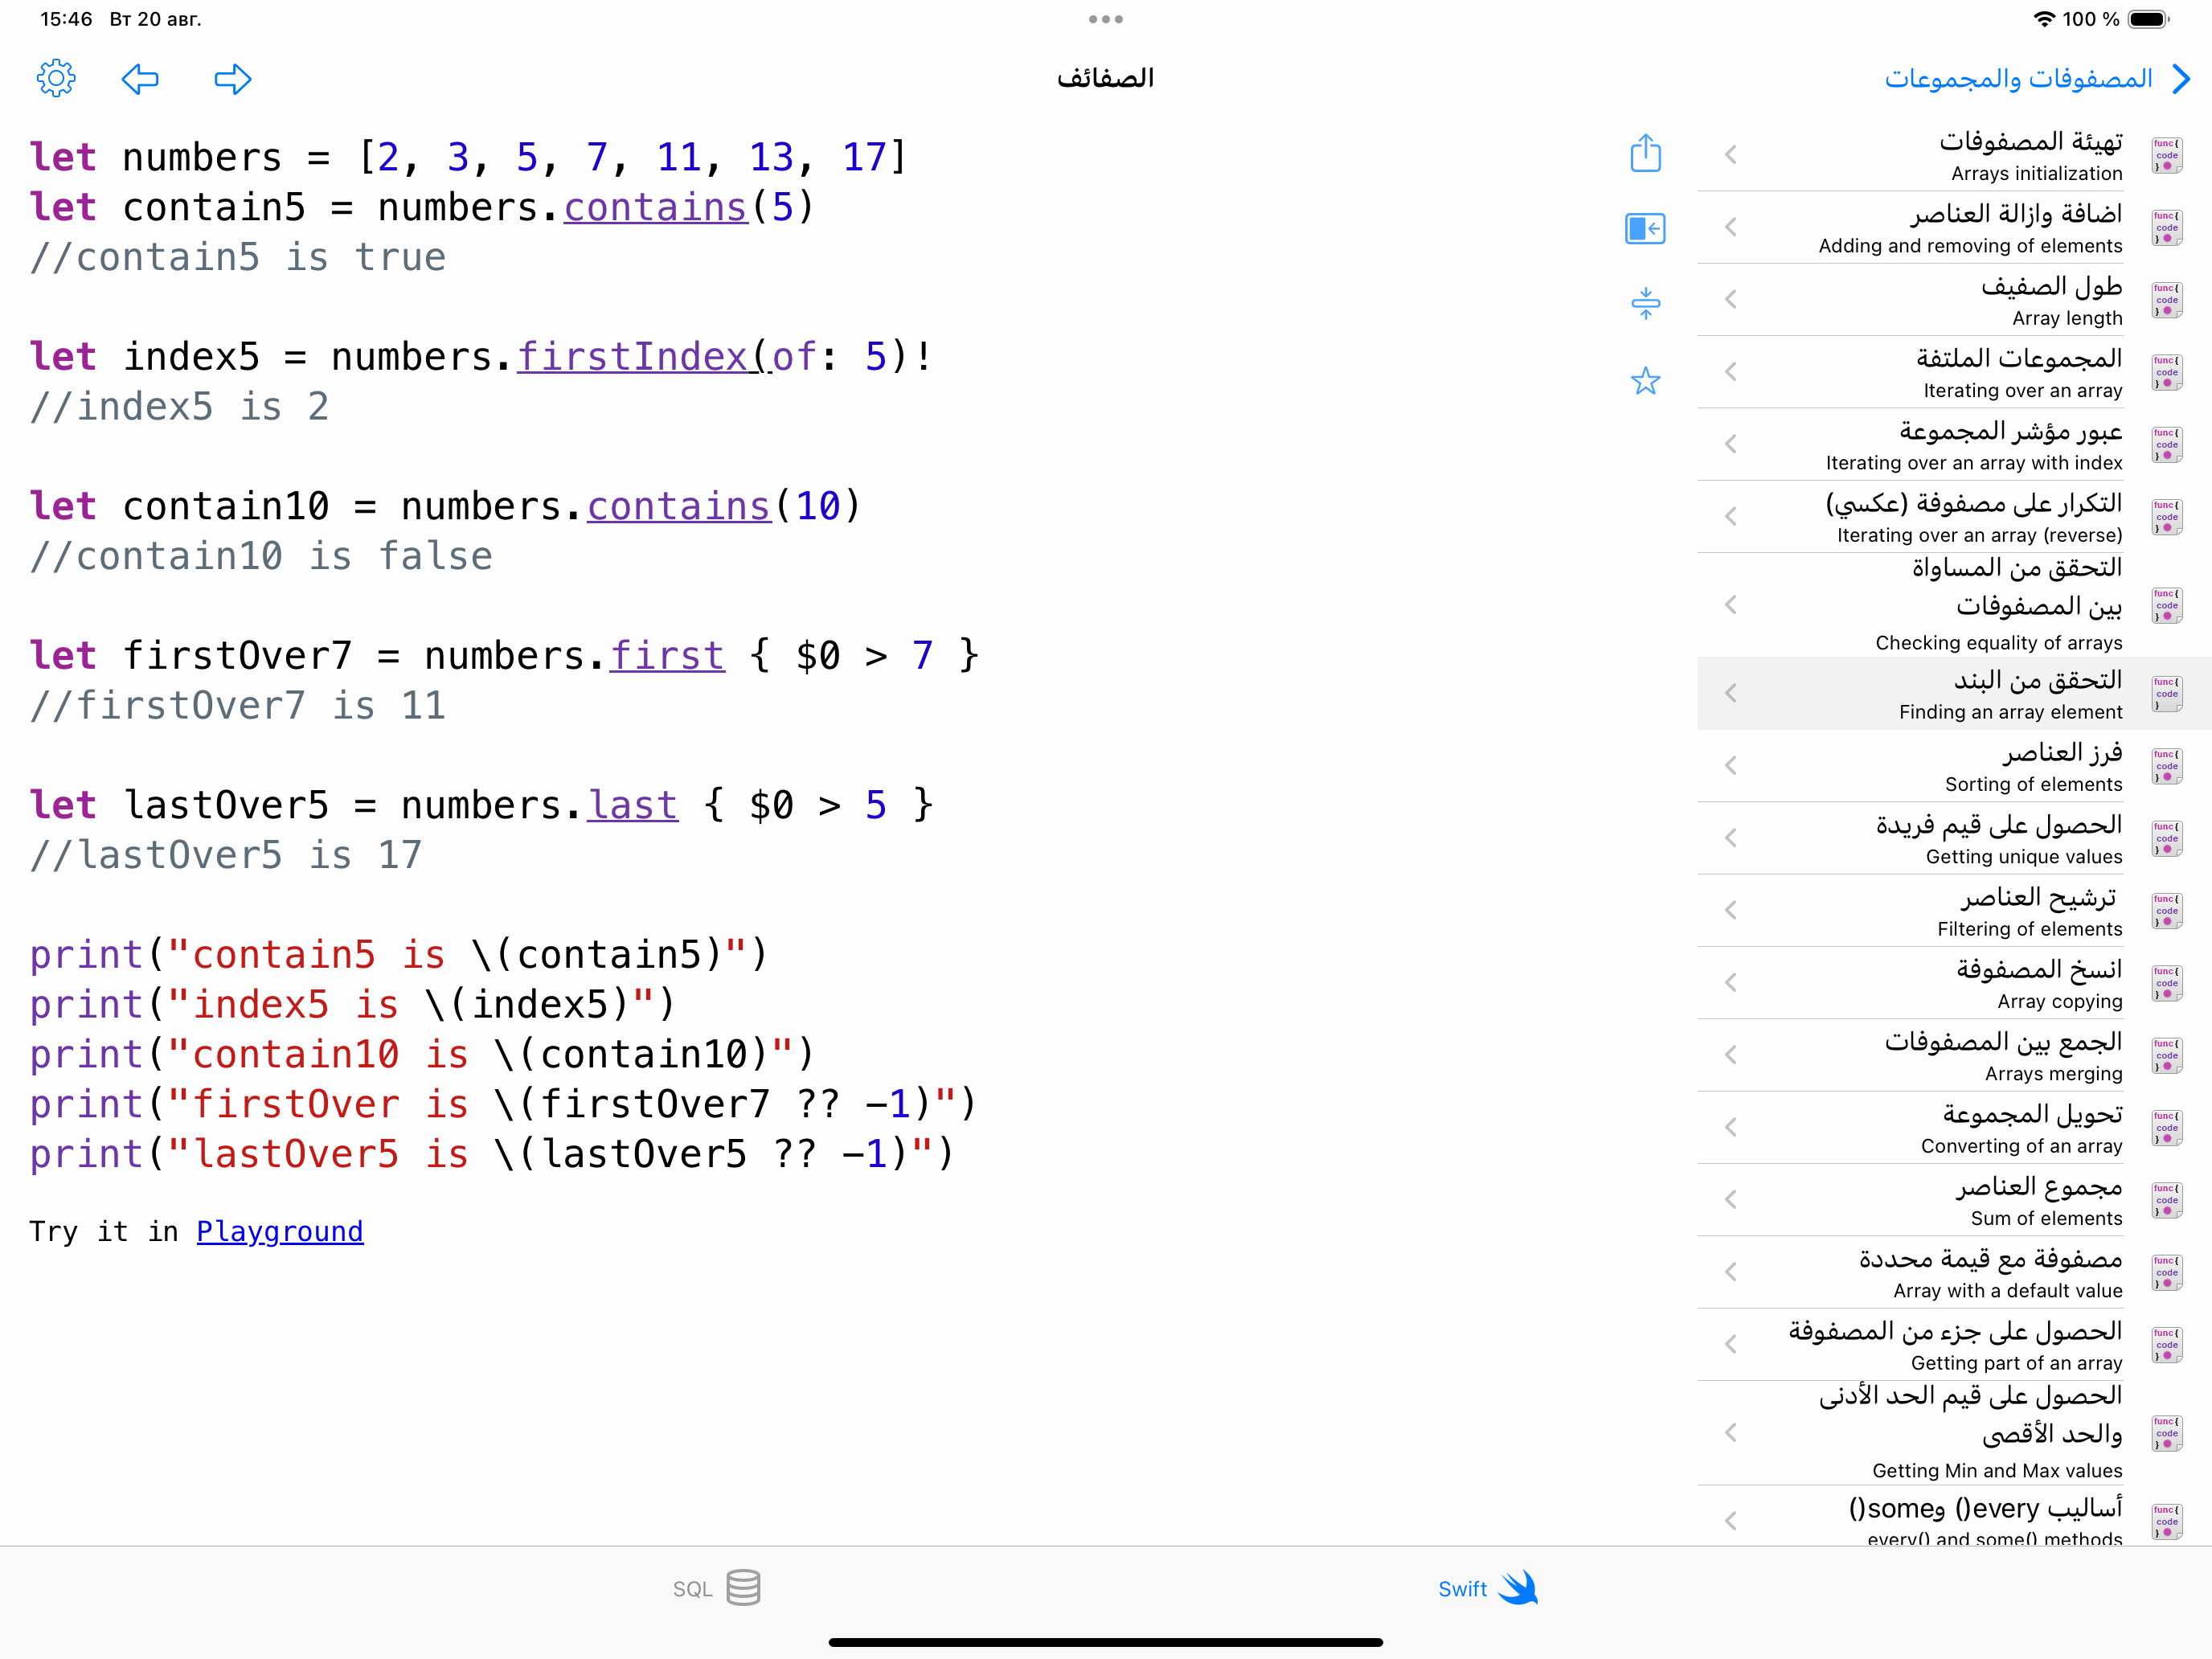This screenshot has height=1659, width=2212.
Task: Go forward with right arrow icon
Action: 233,79
